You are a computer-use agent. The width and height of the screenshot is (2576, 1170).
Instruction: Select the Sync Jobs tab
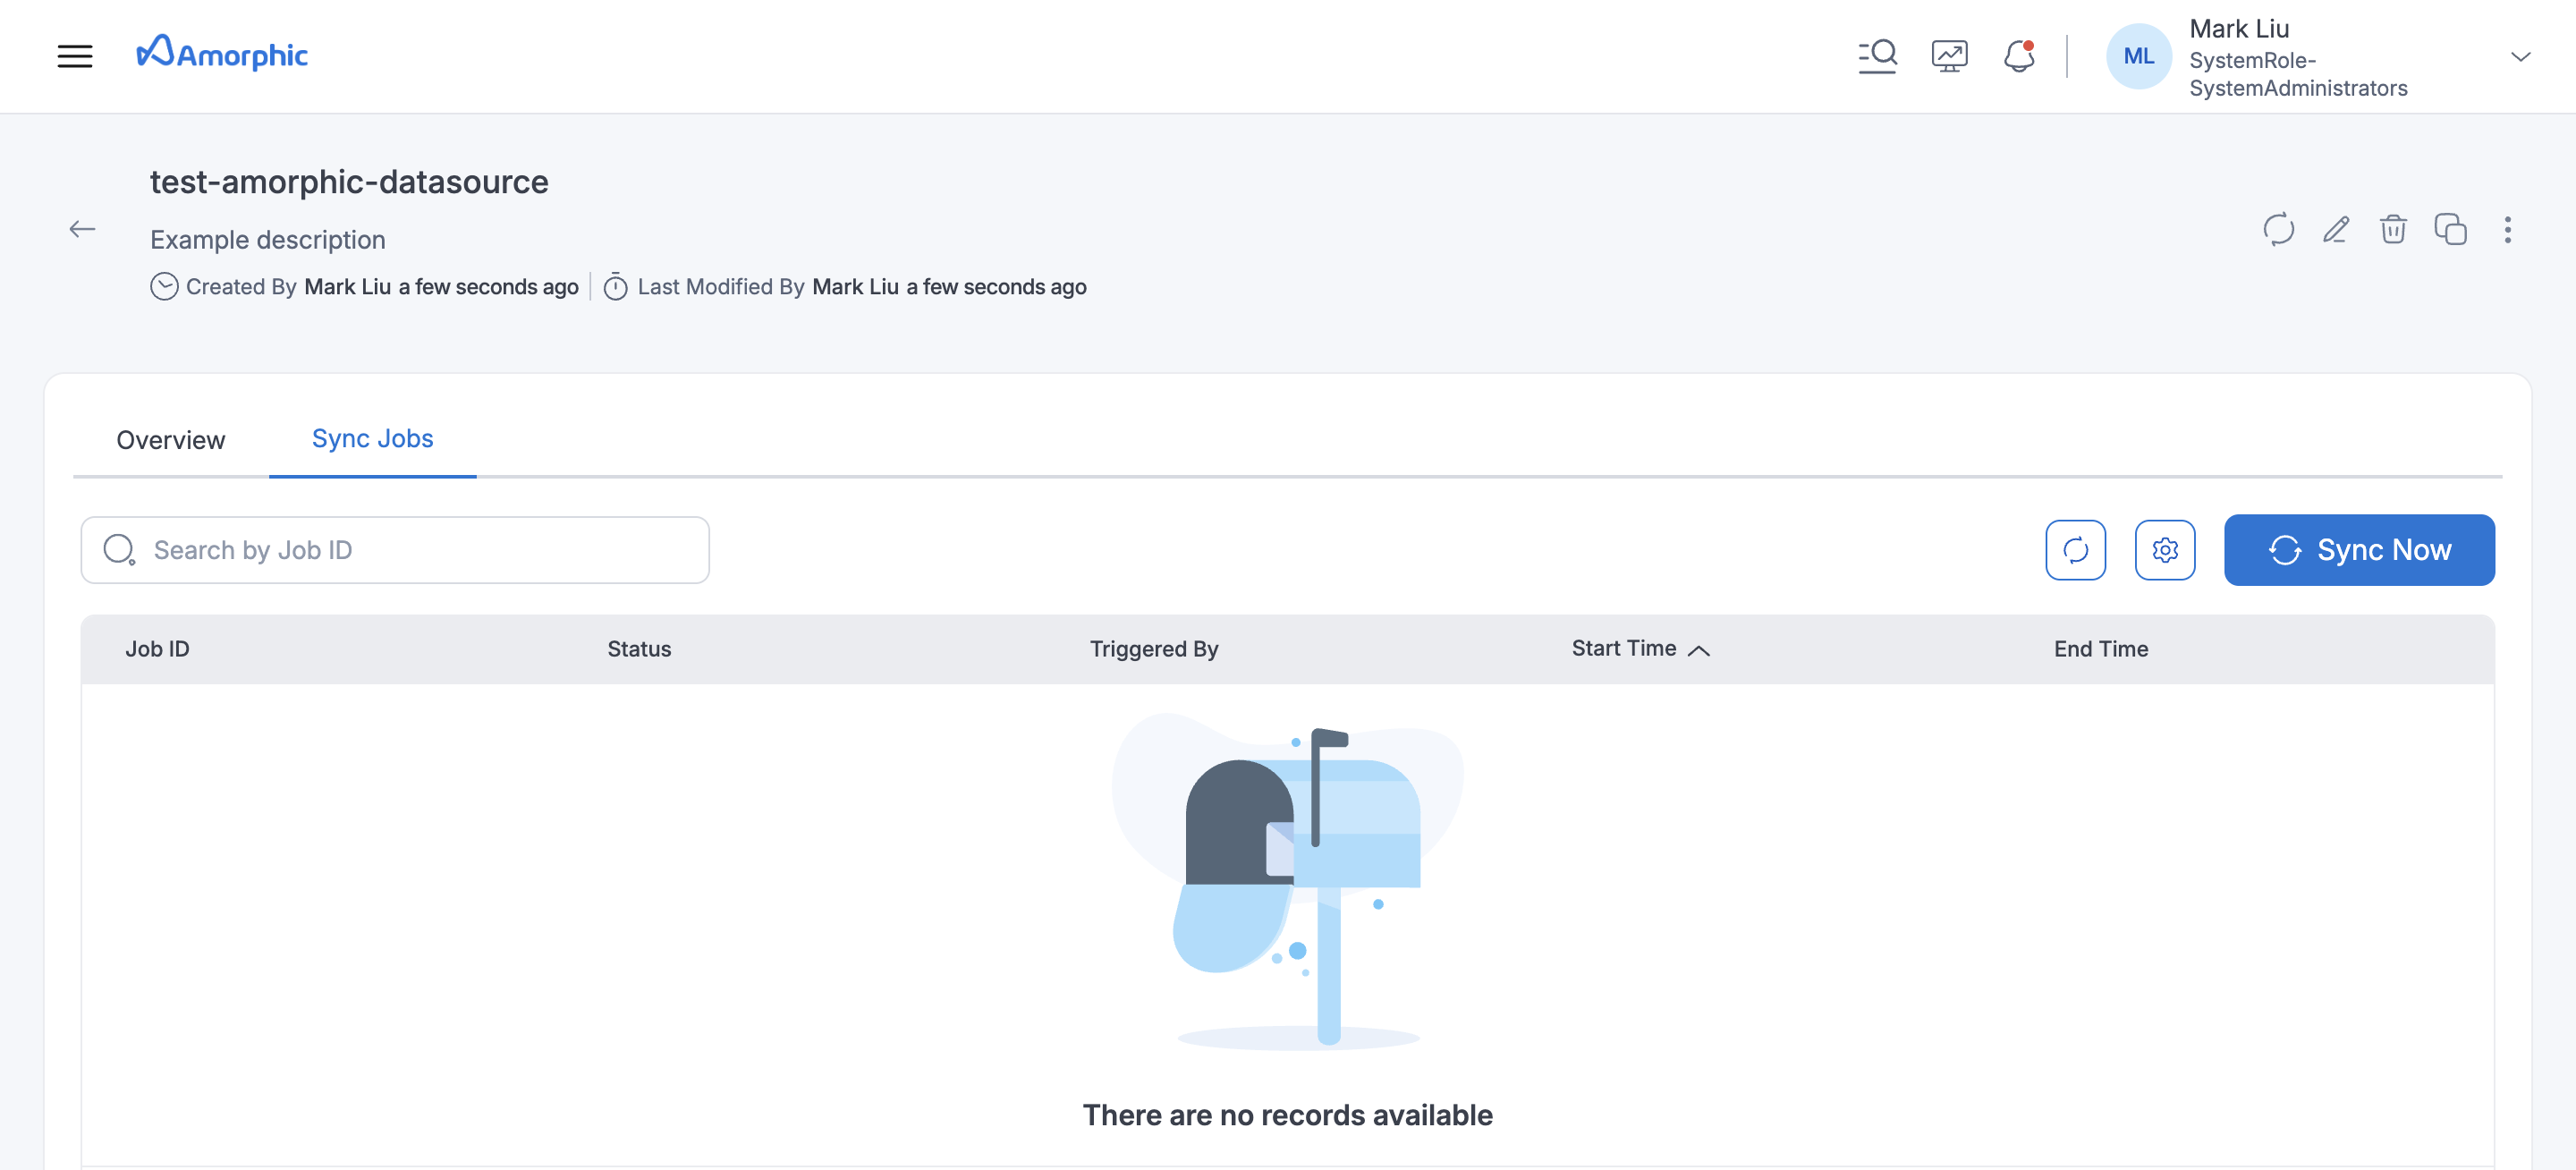372,439
